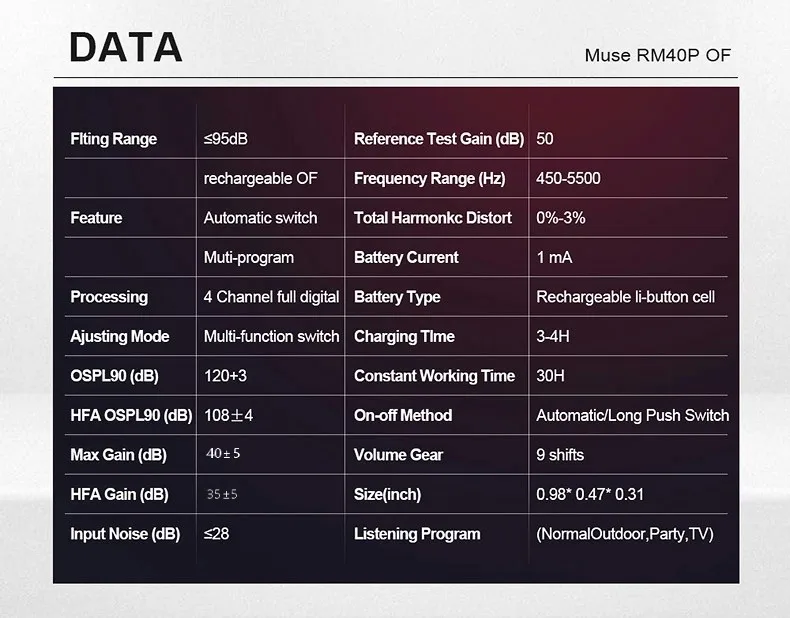Select (NormalOutdoor,Party,TV) value
The image size is (790, 618).
pyautogui.click(x=625, y=534)
